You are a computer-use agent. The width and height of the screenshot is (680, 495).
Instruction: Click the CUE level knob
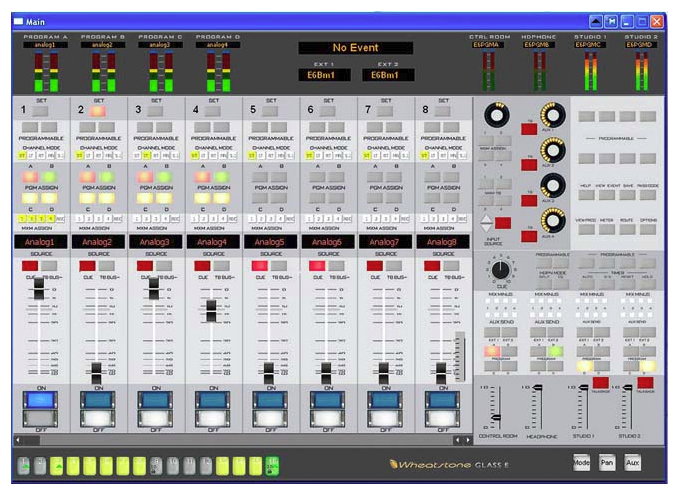click(500, 269)
